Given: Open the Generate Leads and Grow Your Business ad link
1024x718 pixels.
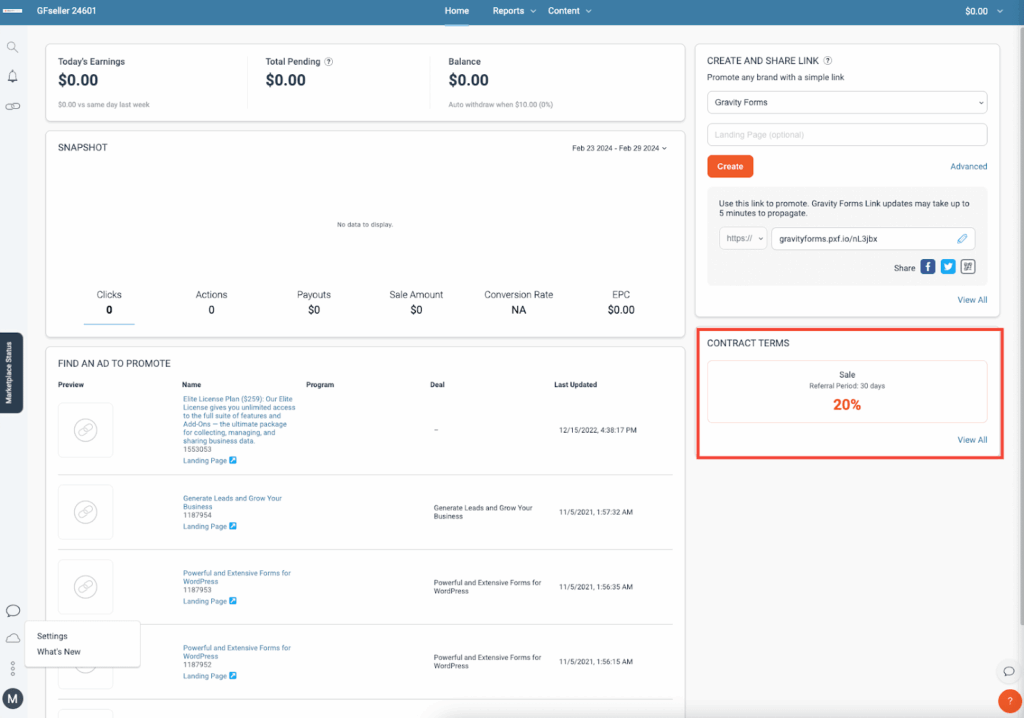Looking at the screenshot, I should click(232, 502).
